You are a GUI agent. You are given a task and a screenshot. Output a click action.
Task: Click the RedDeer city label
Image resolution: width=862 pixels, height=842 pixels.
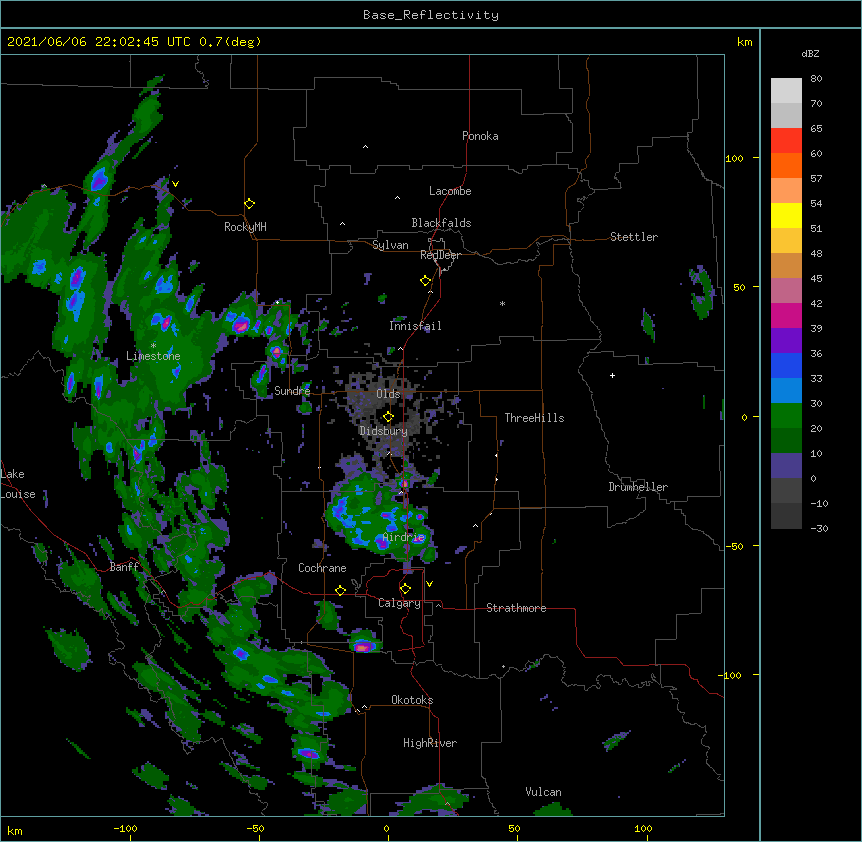point(440,255)
